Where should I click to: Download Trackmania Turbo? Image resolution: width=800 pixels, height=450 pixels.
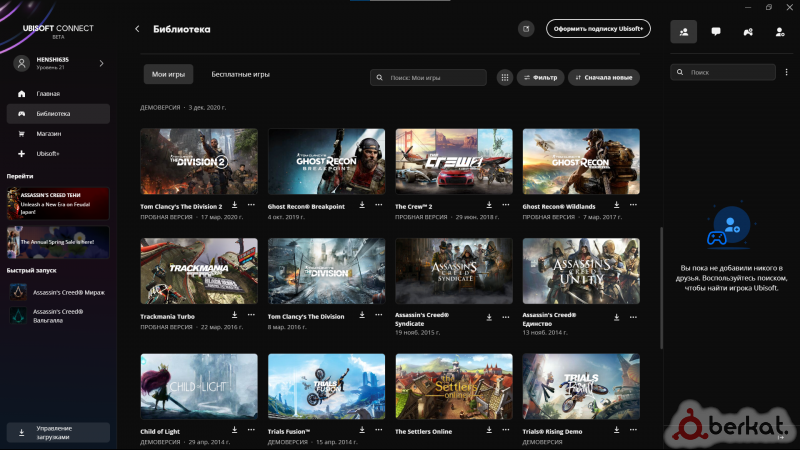pyautogui.click(x=235, y=315)
